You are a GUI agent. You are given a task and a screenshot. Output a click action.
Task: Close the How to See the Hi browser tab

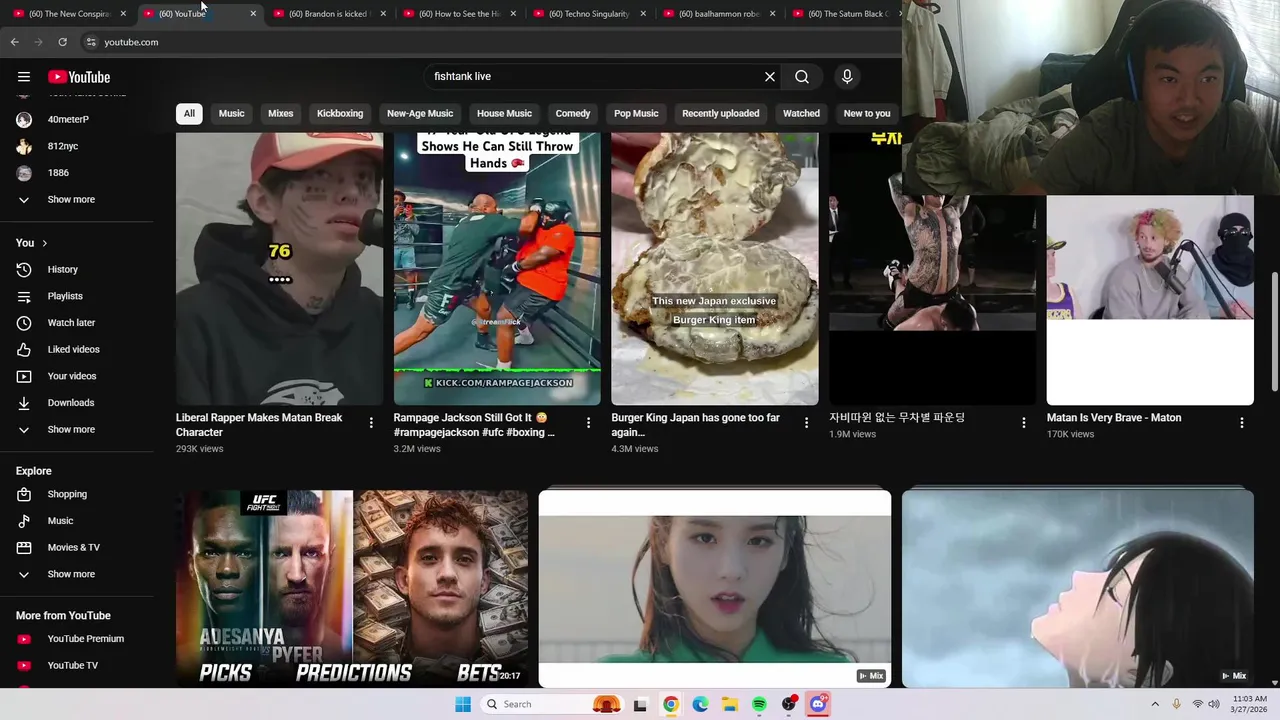(x=513, y=14)
